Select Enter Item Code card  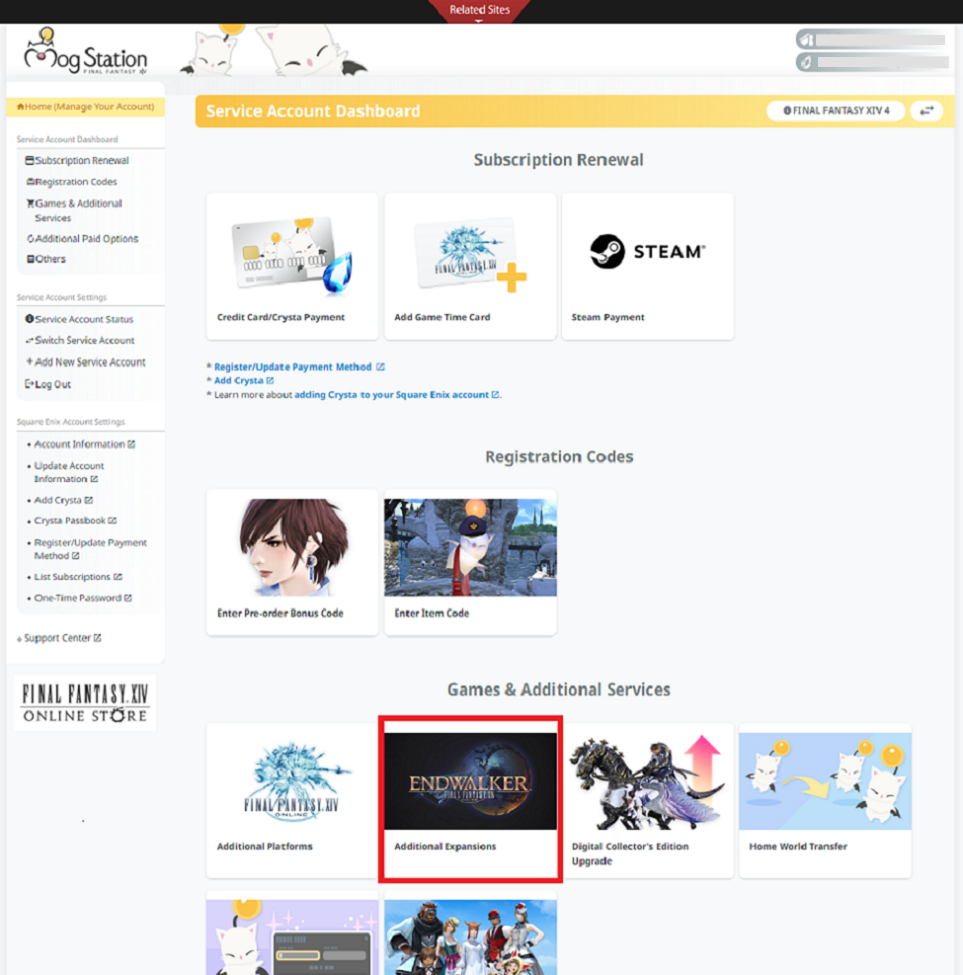[470, 562]
